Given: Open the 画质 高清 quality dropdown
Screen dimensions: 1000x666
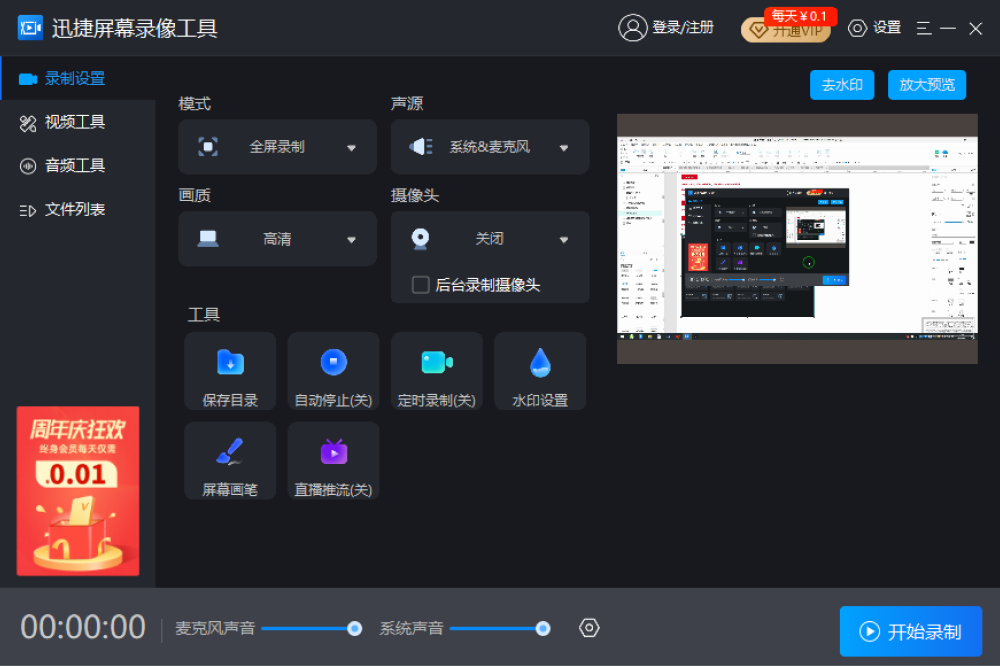Looking at the screenshot, I should [x=278, y=239].
